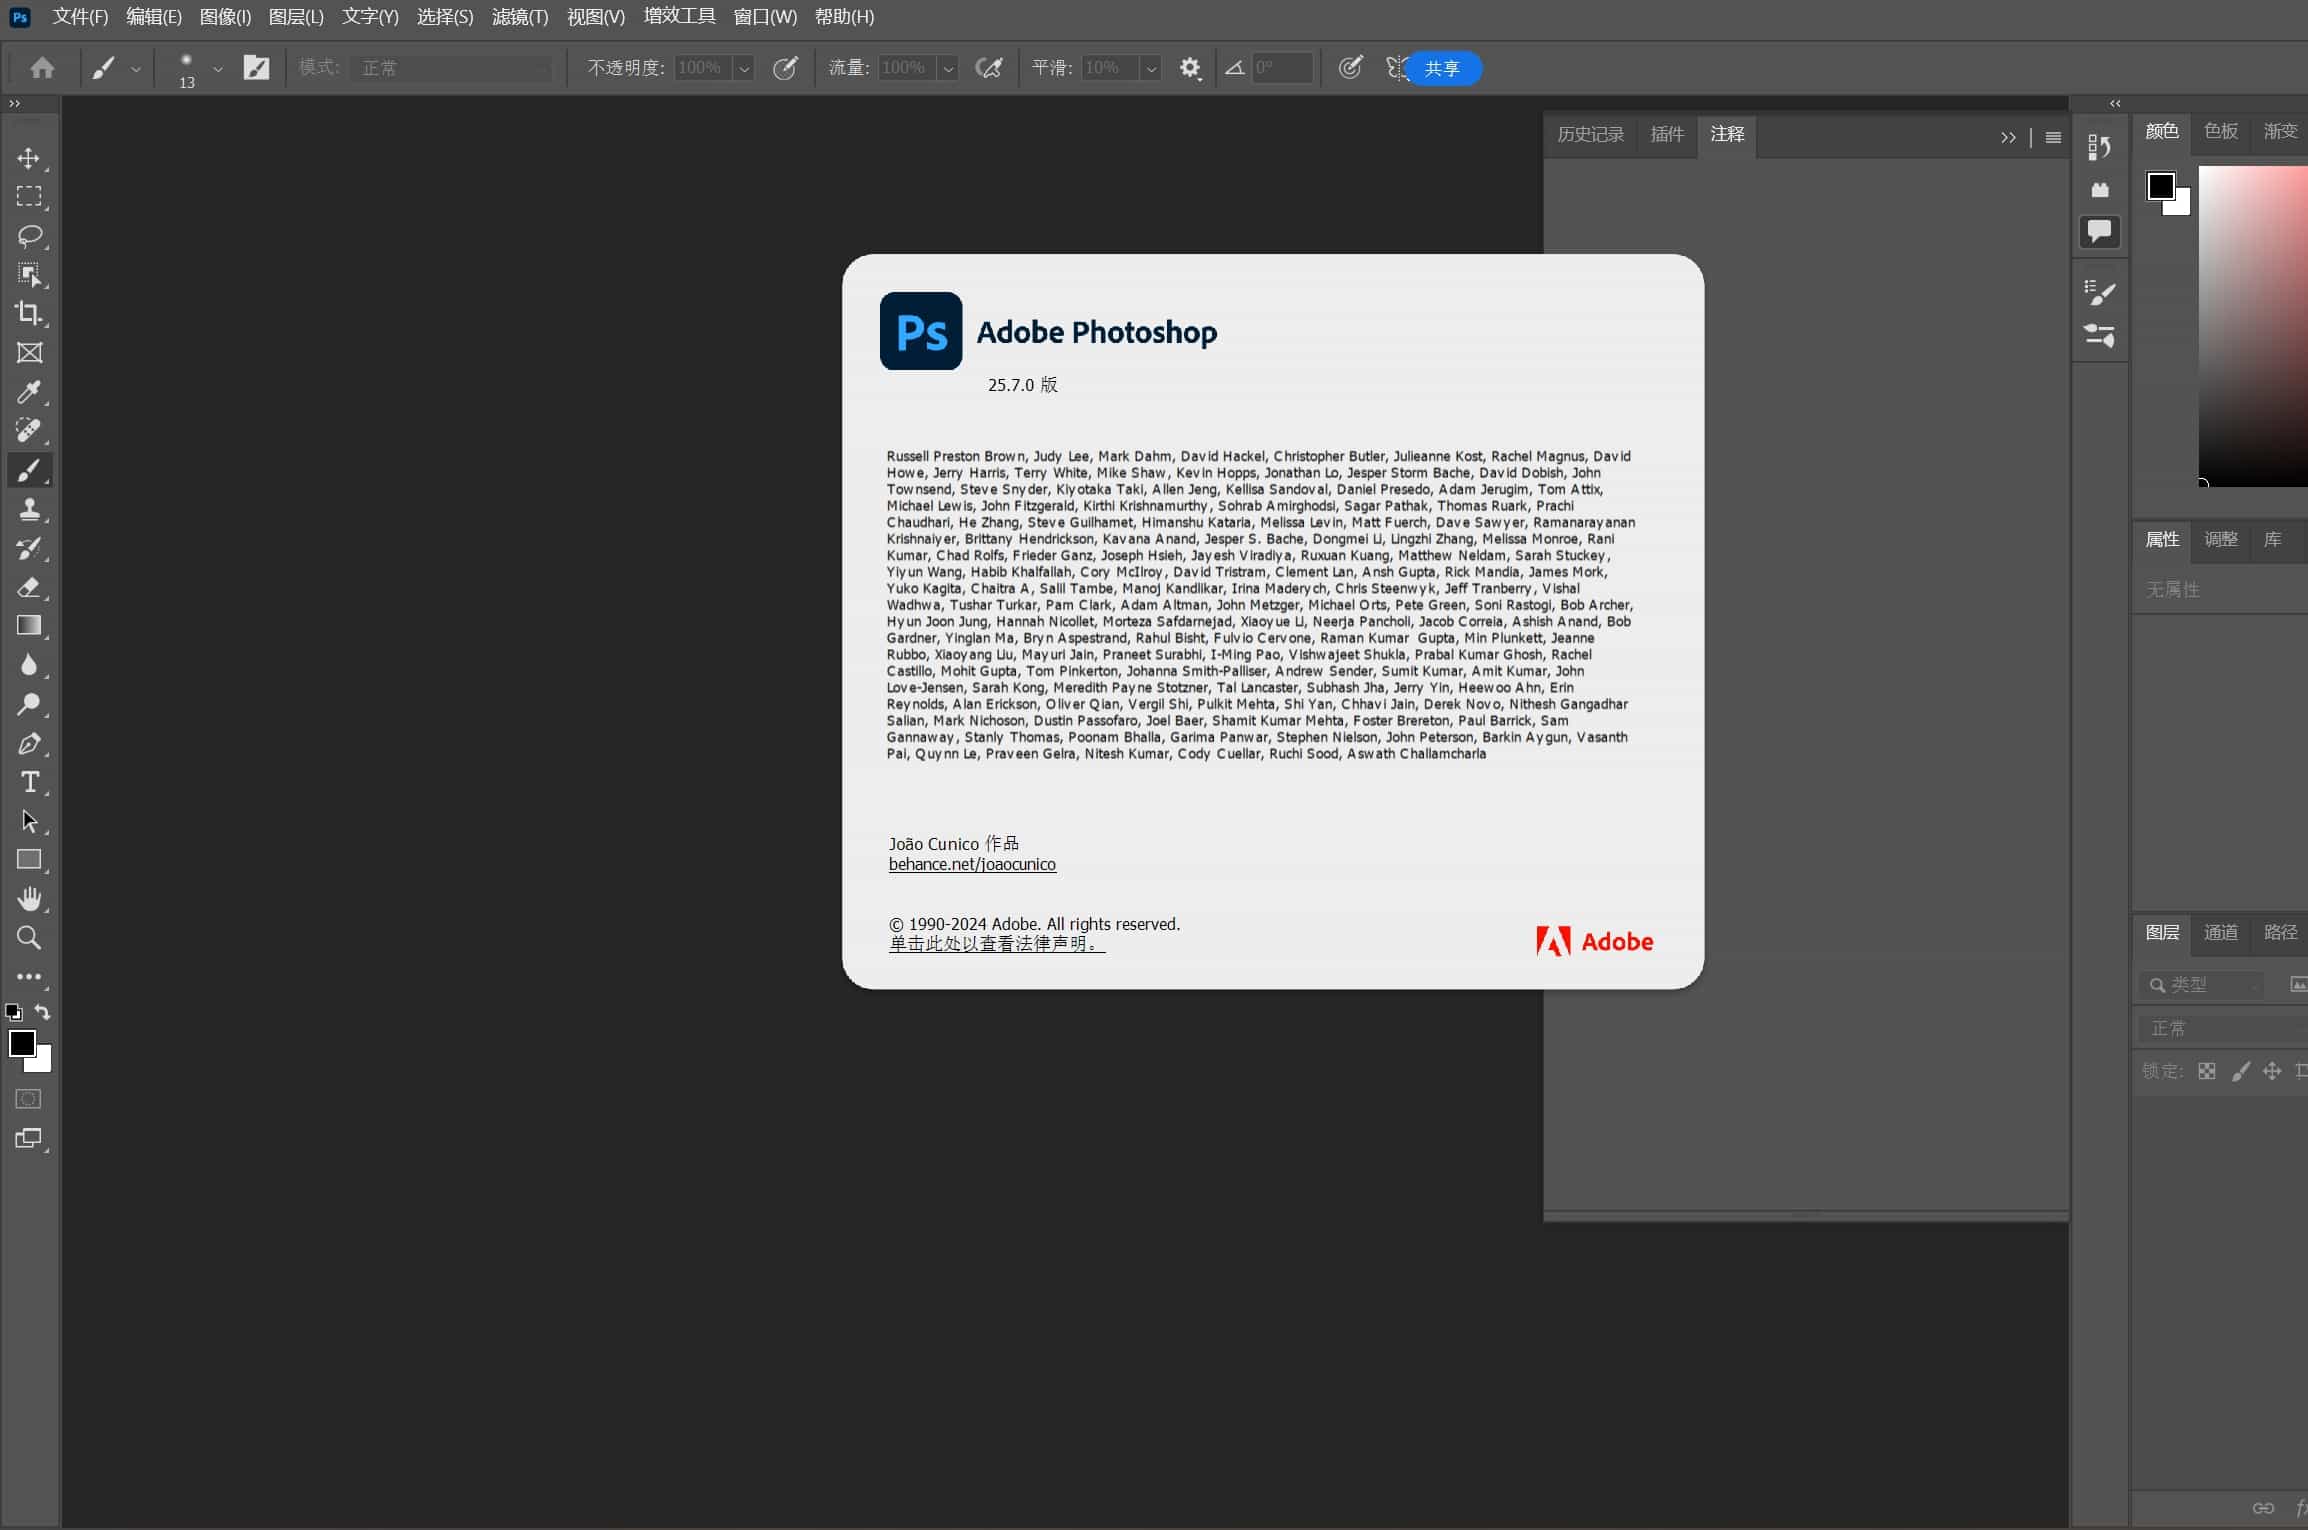Select the Eyedropper tool
The height and width of the screenshot is (1530, 2308).
(x=30, y=393)
